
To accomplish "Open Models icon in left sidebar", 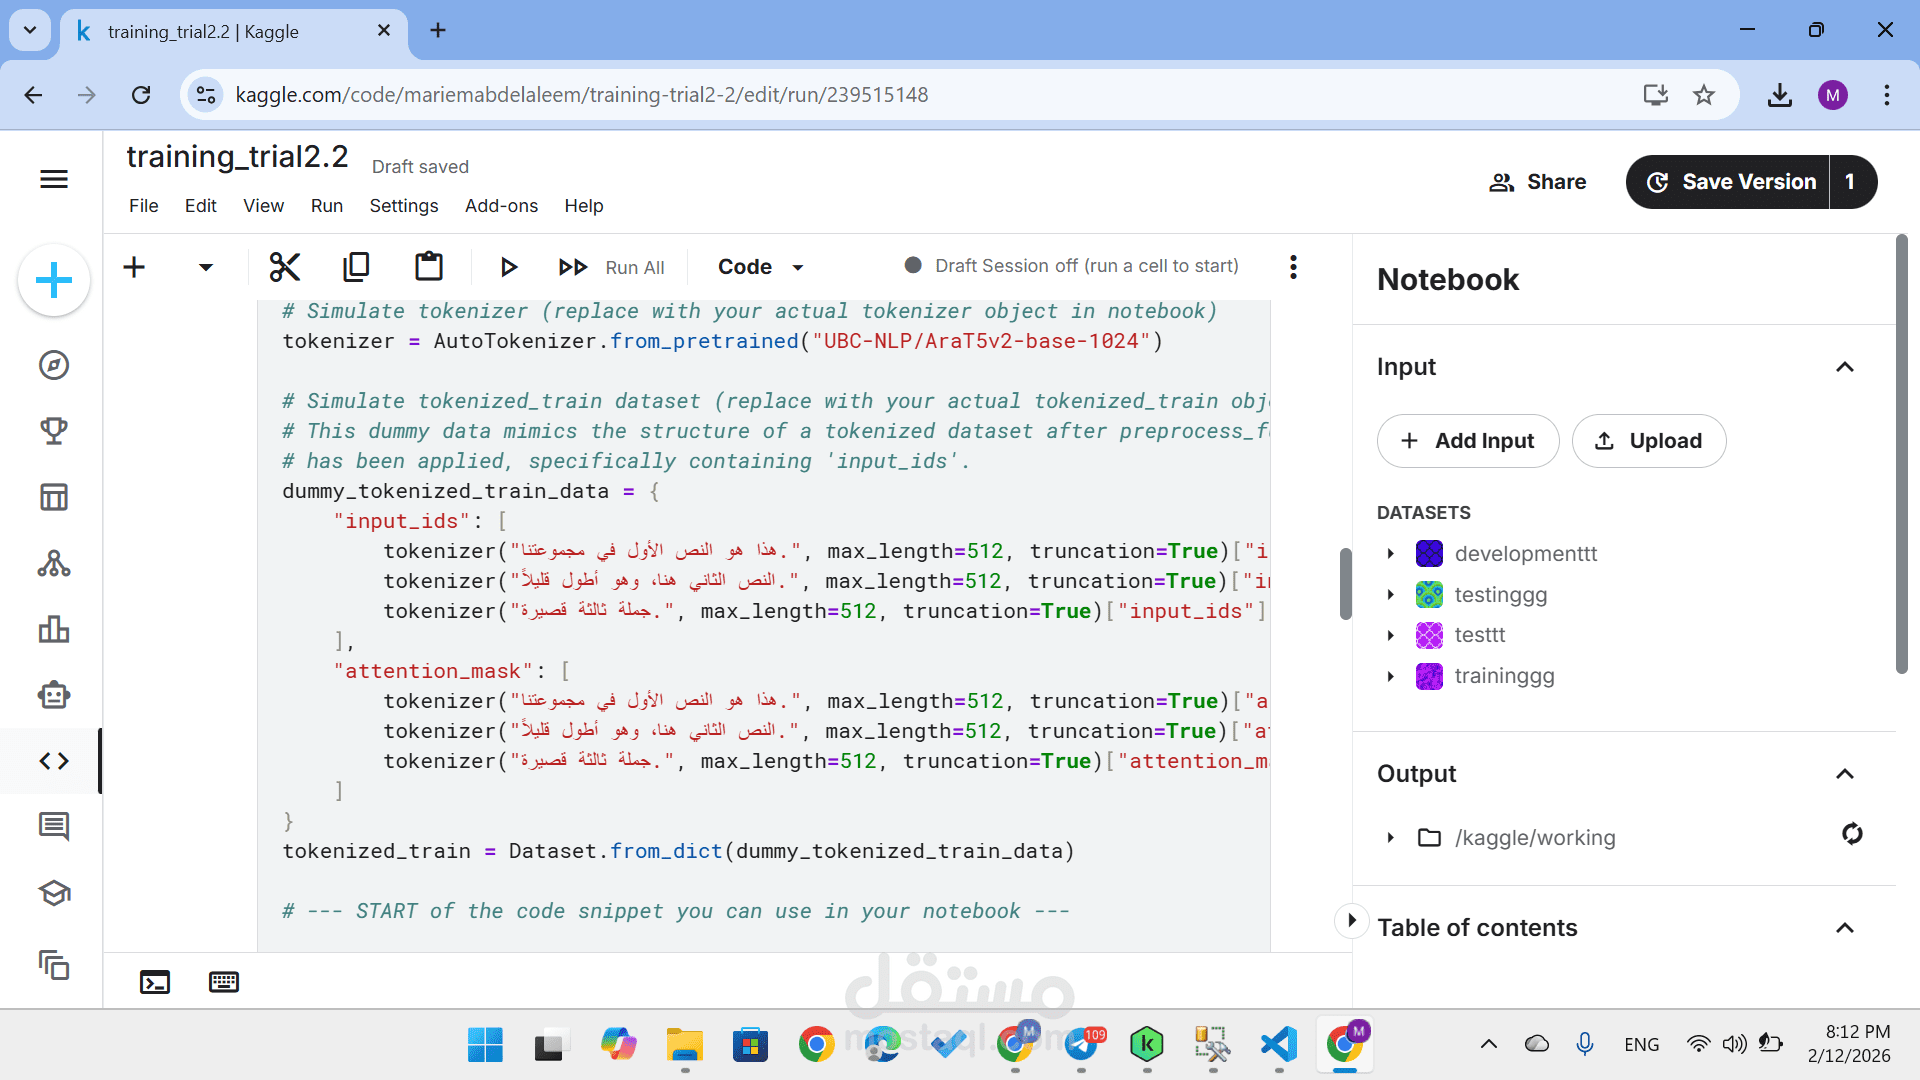I will point(54,563).
